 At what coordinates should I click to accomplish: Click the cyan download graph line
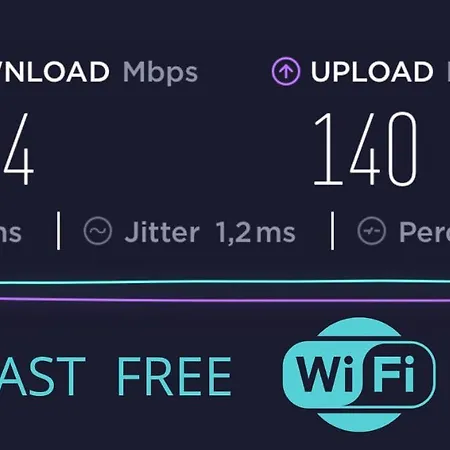pos(225,282)
